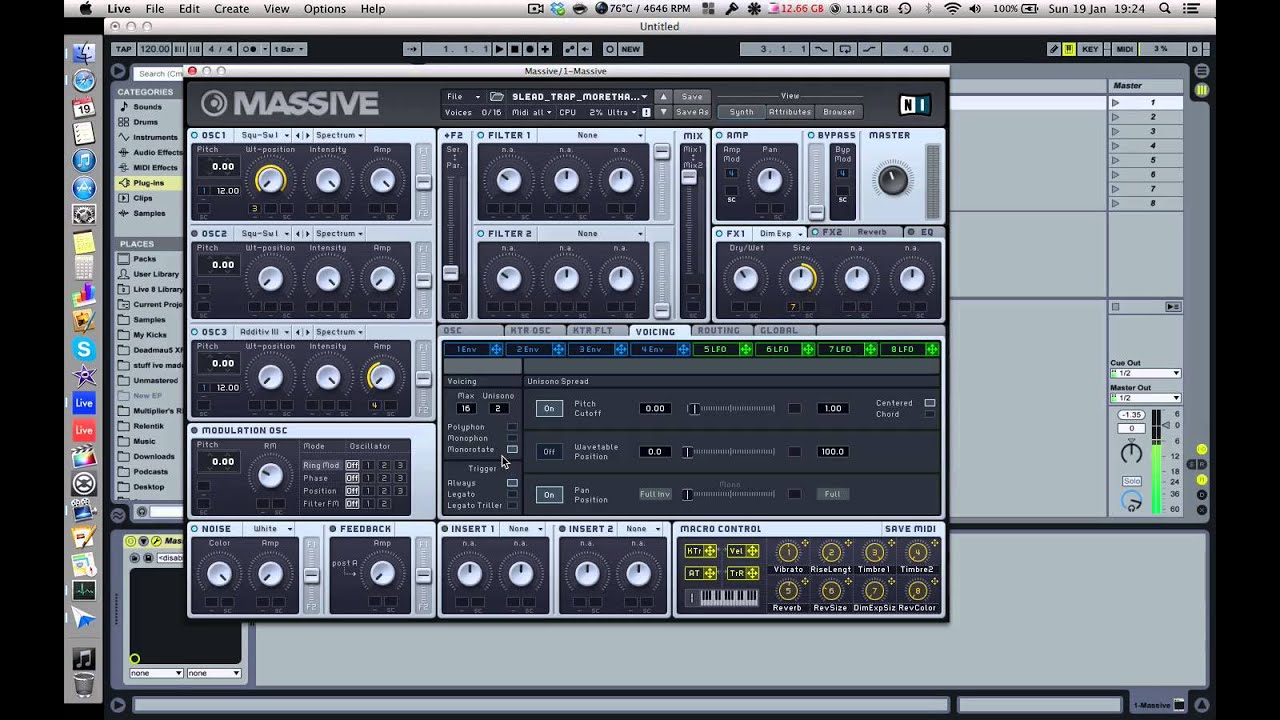1280x720 pixels.
Task: Click the macro control keyboard icon
Action: tap(722, 597)
